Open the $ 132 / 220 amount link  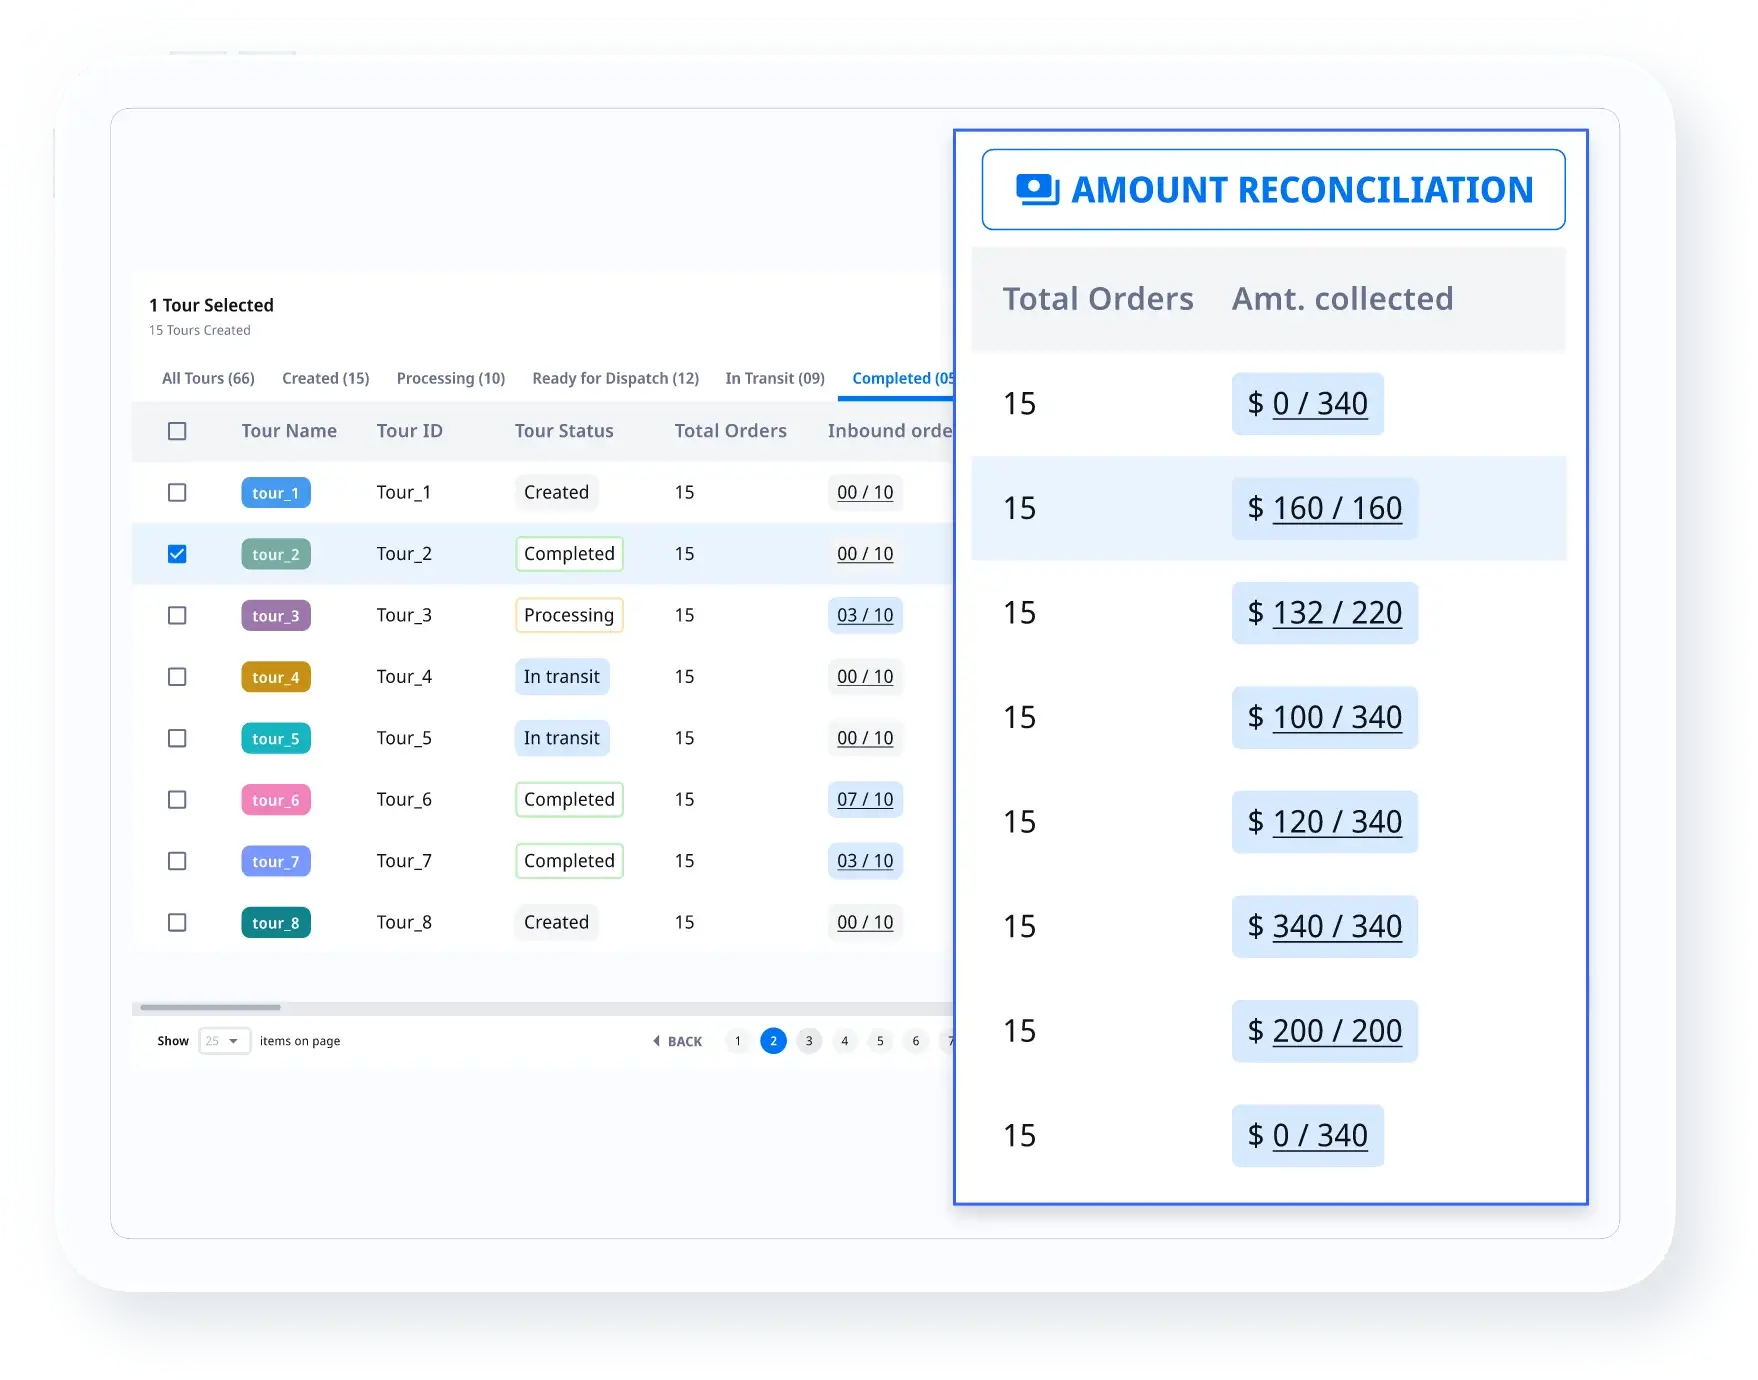click(1336, 613)
